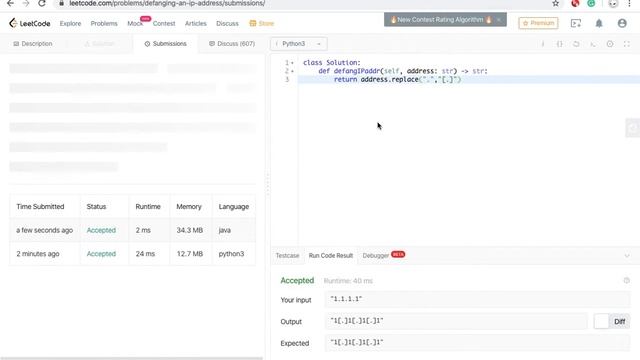Image resolution: width=640 pixels, height=360 pixels.
Task: Click the Your input field
Action: click(477, 299)
